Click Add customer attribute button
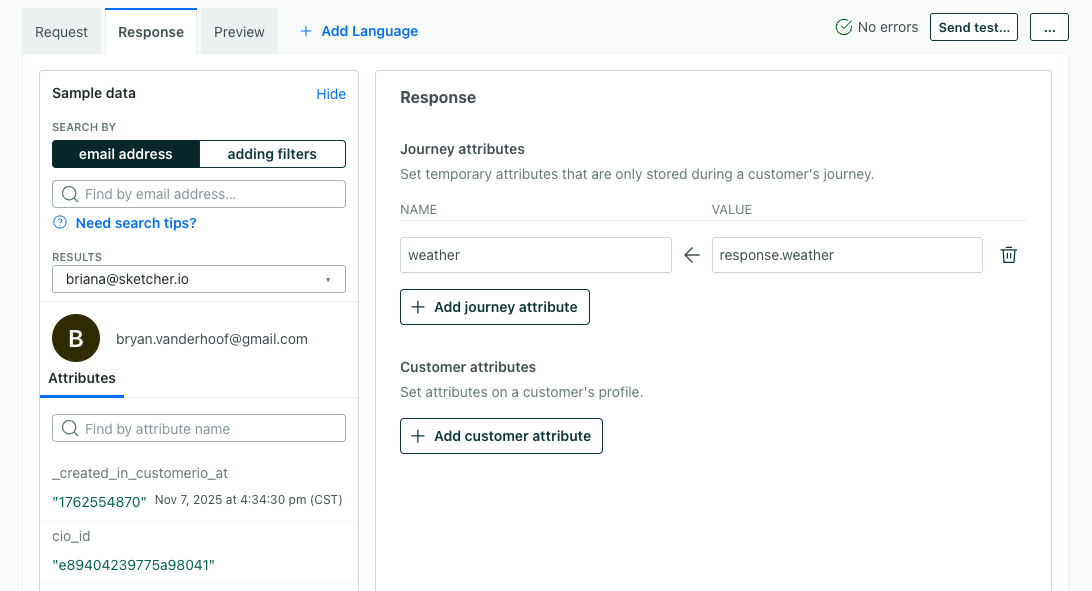This screenshot has width=1092, height=591. pyautogui.click(x=501, y=436)
